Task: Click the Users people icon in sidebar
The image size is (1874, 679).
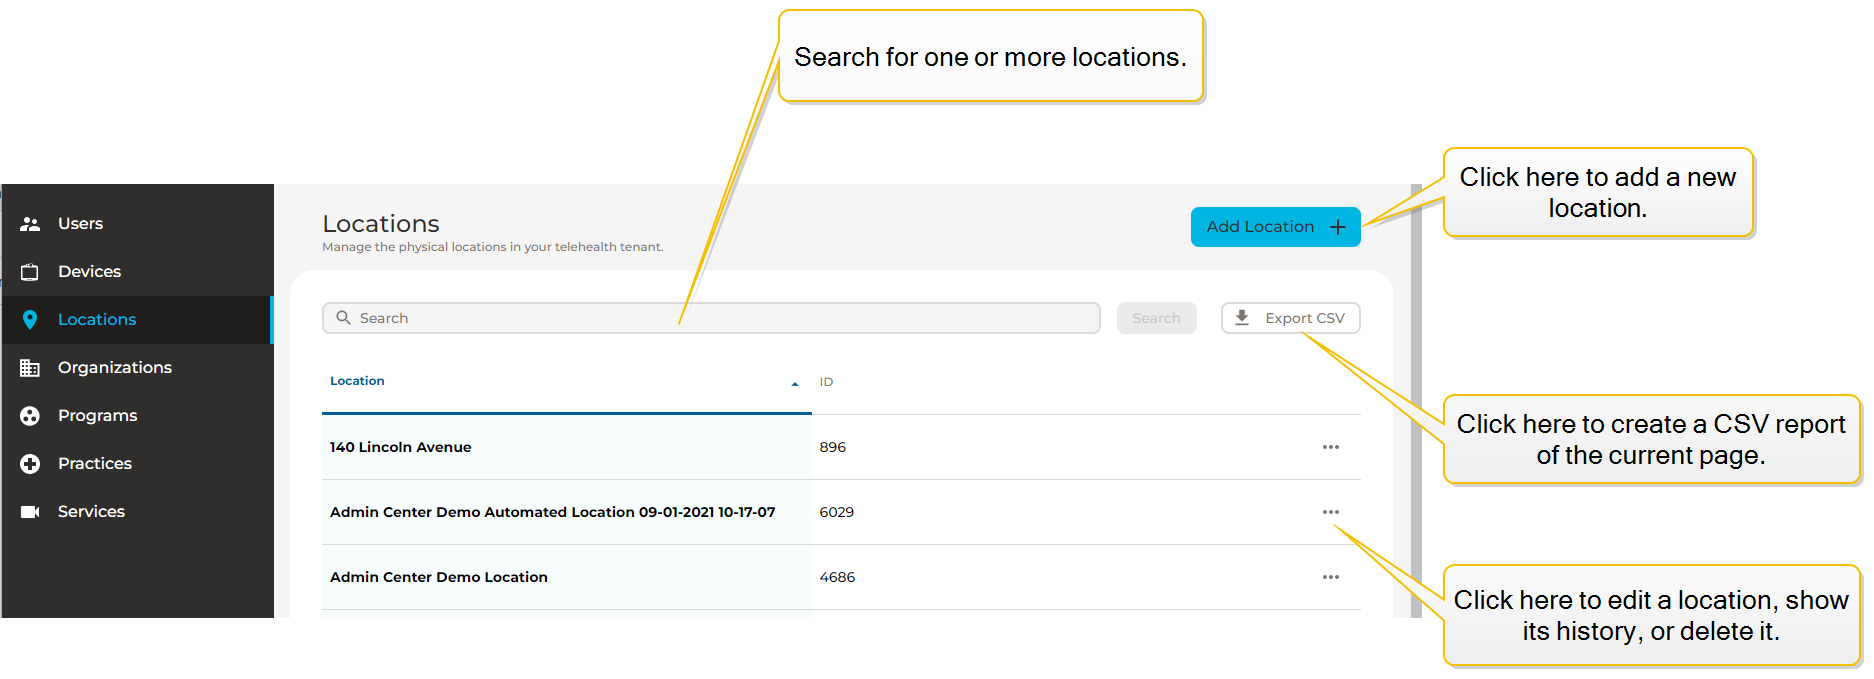Action: tap(30, 224)
